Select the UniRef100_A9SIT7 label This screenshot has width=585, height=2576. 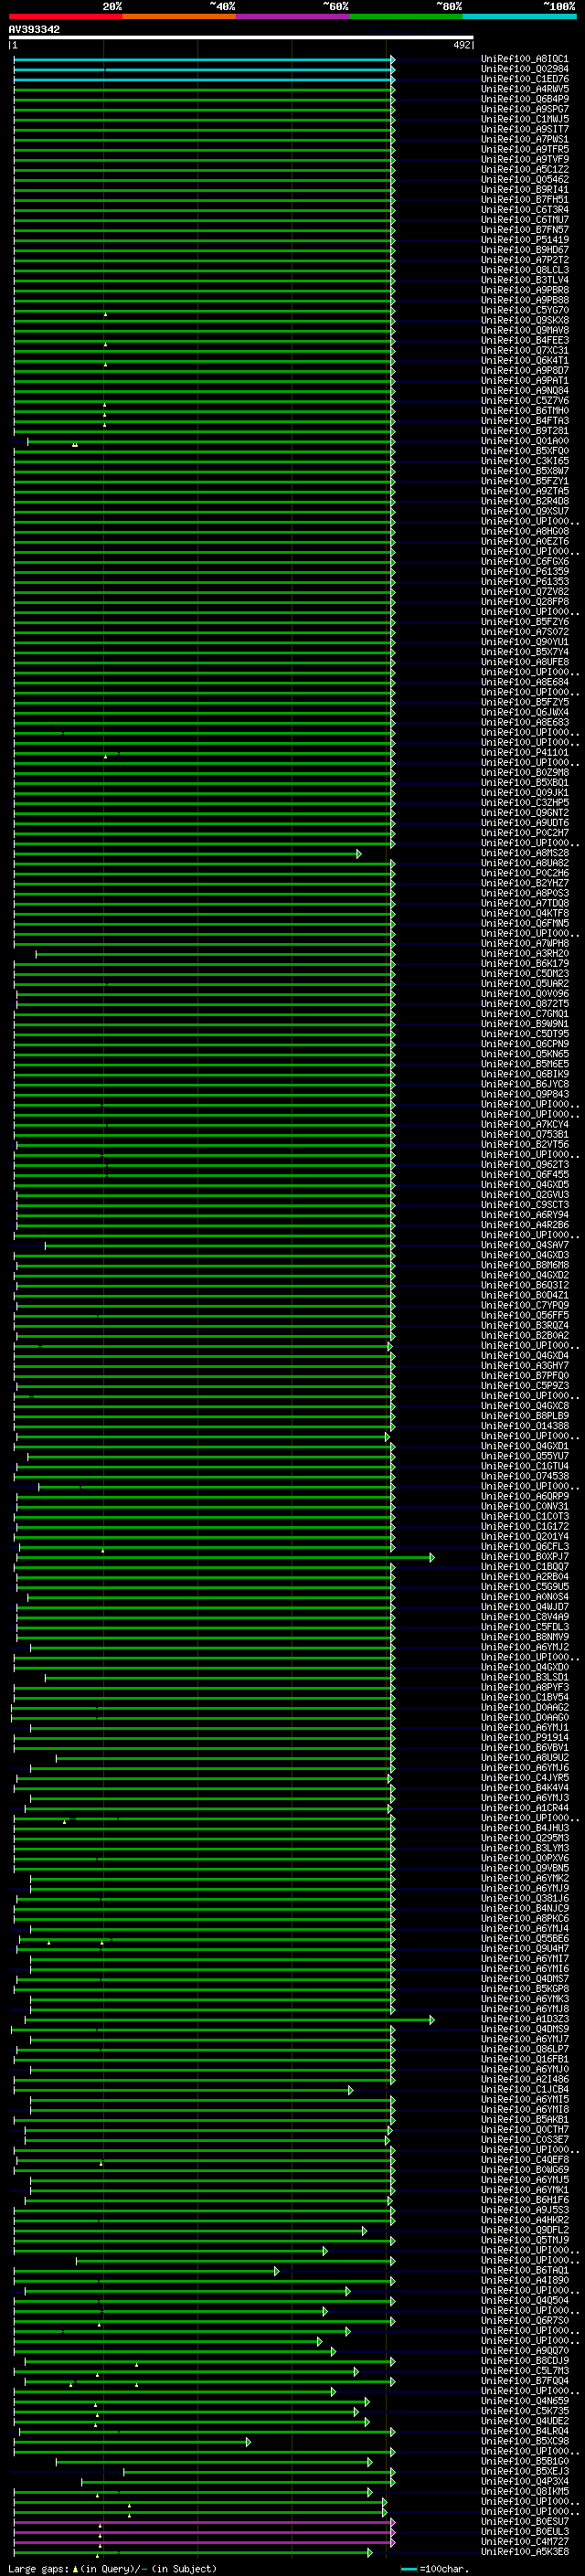[x=525, y=129]
